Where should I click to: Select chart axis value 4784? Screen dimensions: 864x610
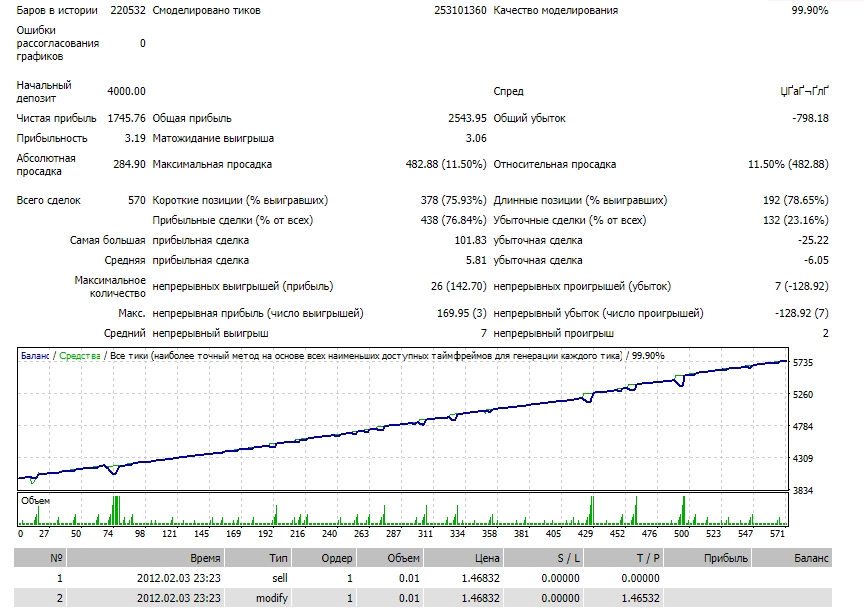point(803,427)
